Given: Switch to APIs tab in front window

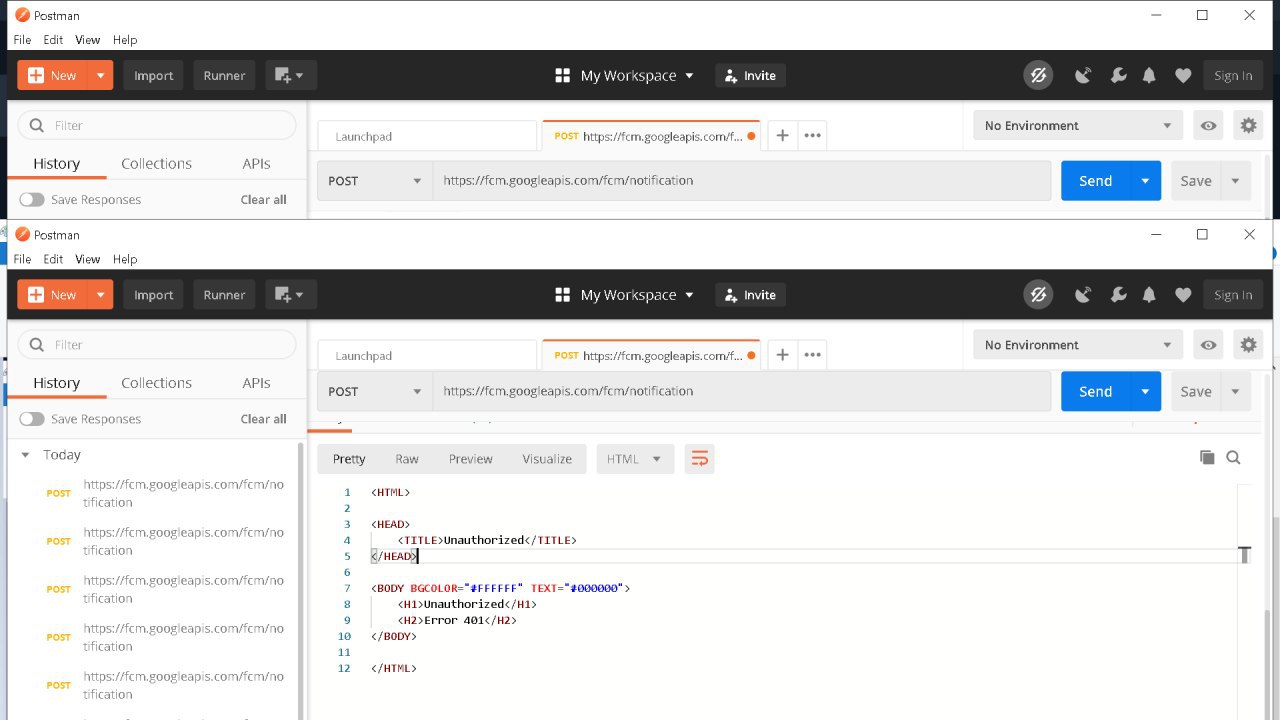Looking at the screenshot, I should [x=256, y=383].
